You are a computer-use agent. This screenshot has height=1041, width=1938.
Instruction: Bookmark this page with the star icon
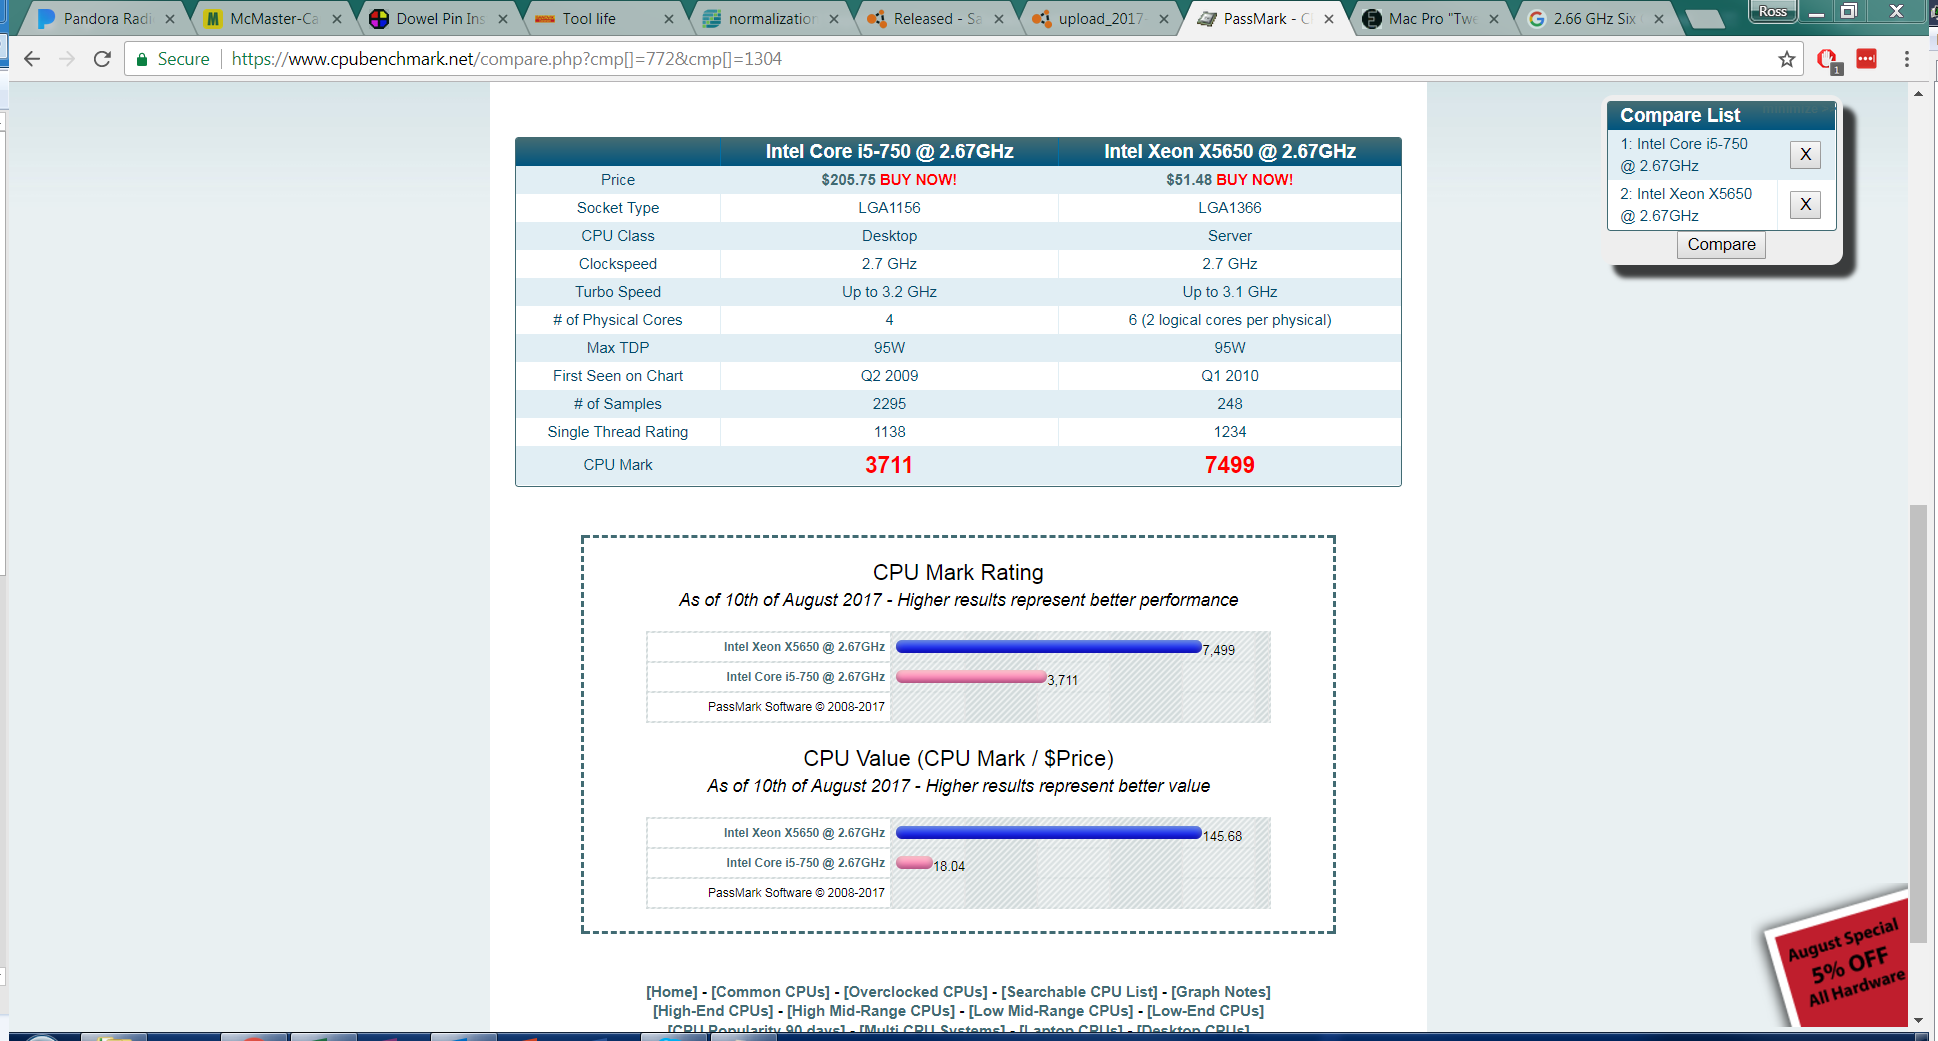point(1786,59)
